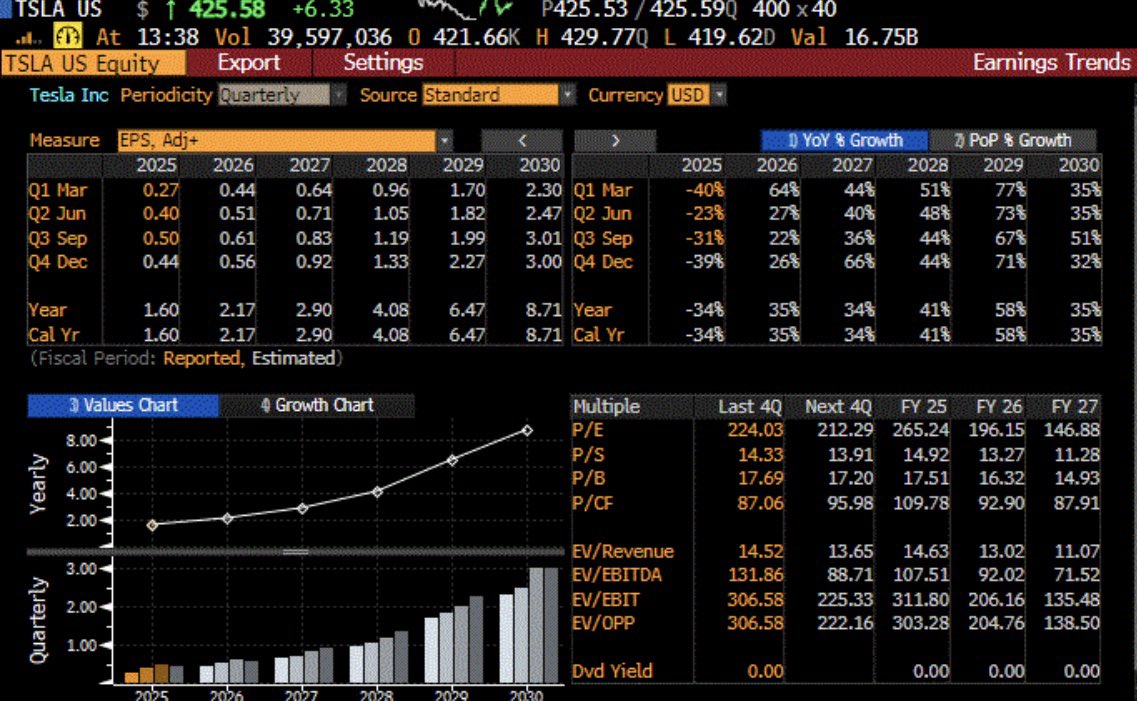The image size is (1137, 701).
Task: Click the Values Chart button
Action: 123,405
